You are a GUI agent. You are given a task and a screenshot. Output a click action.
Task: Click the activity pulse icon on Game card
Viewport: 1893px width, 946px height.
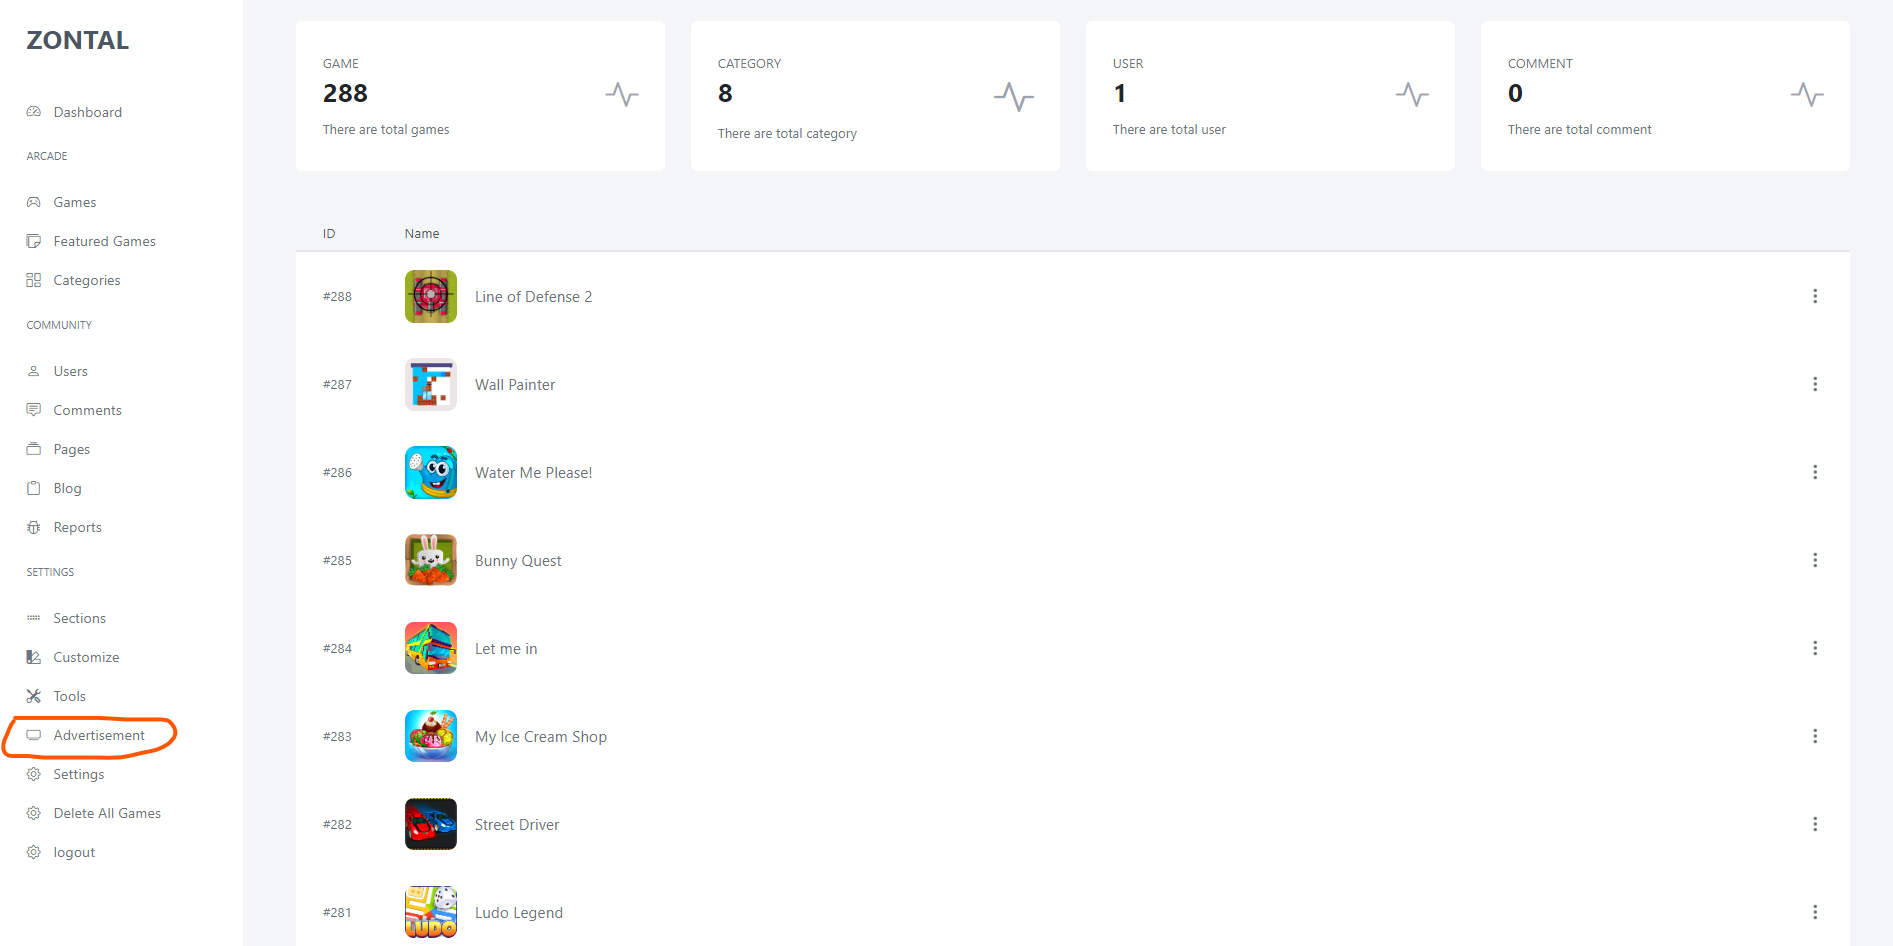(x=621, y=95)
